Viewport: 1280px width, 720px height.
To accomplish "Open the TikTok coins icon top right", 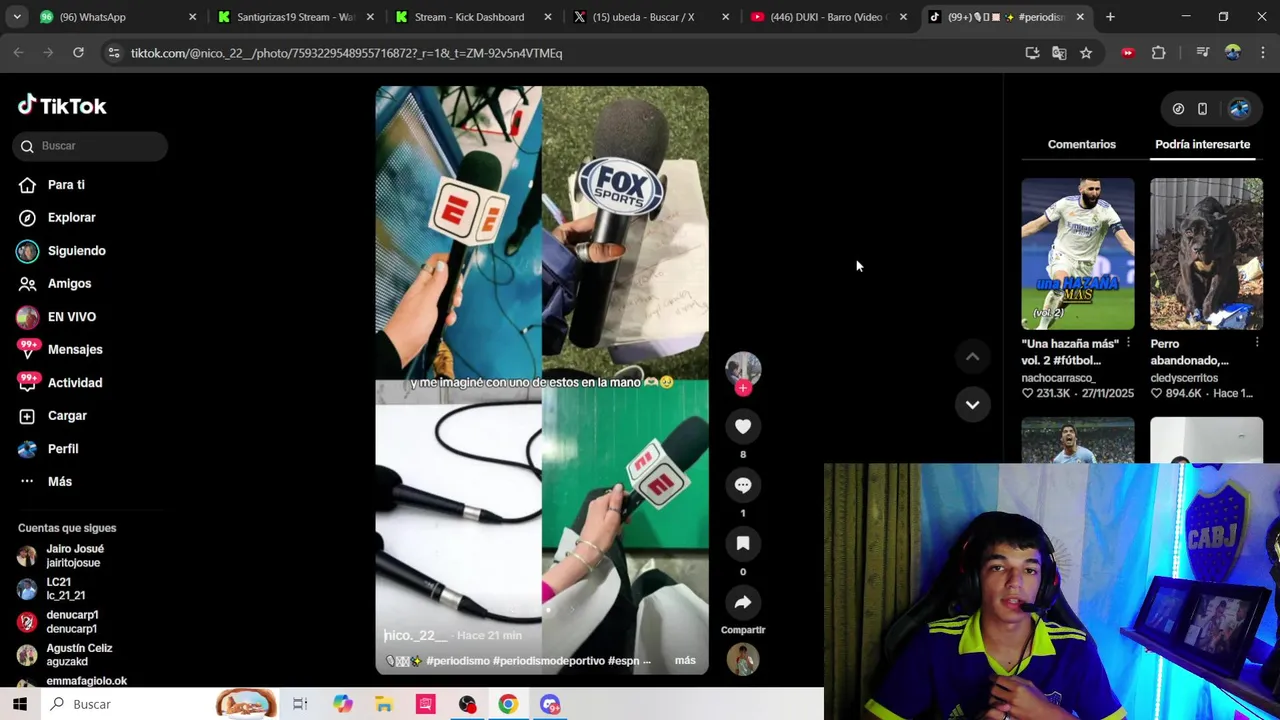I will tap(1178, 109).
